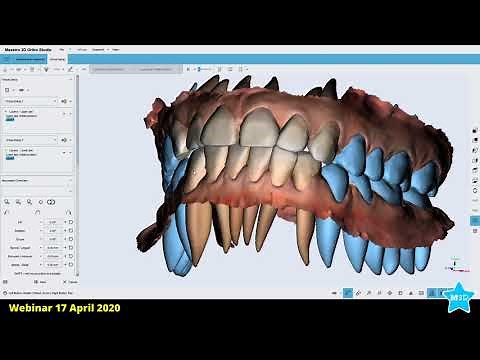Viewport: 480px width, 360px height.
Task: Click the V-shaped tooth icon in top toolbar
Action: tap(46, 69)
